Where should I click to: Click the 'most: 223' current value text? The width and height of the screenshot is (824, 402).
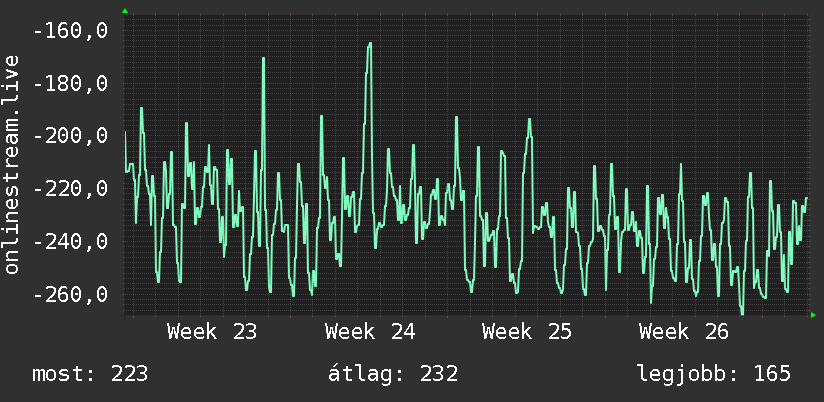(x=90, y=374)
